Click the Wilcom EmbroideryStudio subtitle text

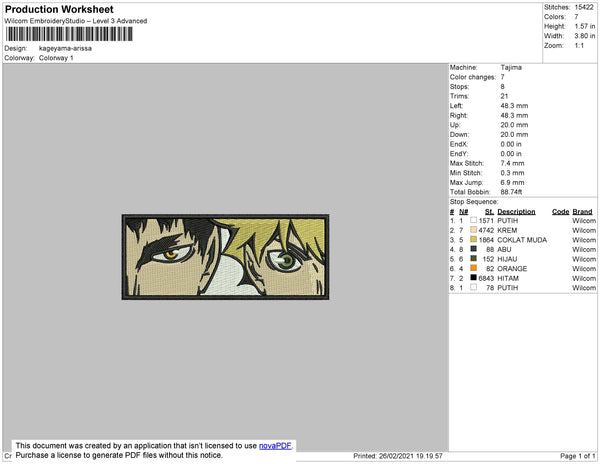[x=75, y=21]
